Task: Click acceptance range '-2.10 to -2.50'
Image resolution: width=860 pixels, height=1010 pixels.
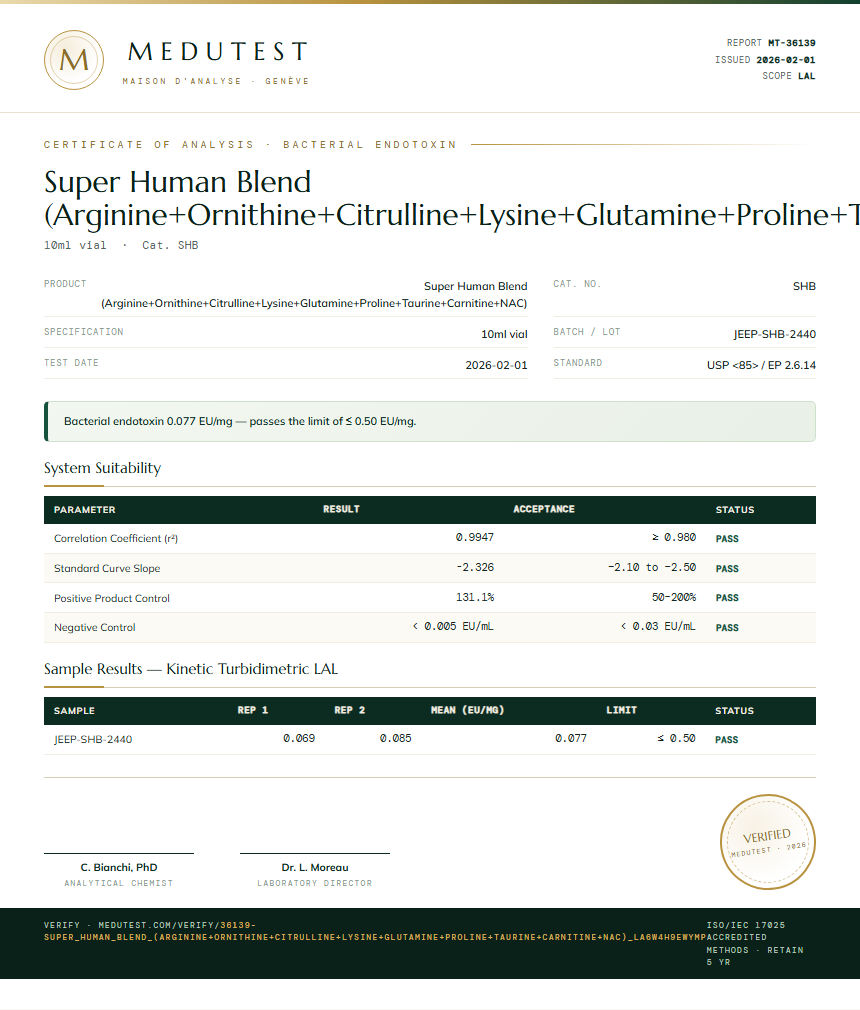Action: [652, 567]
